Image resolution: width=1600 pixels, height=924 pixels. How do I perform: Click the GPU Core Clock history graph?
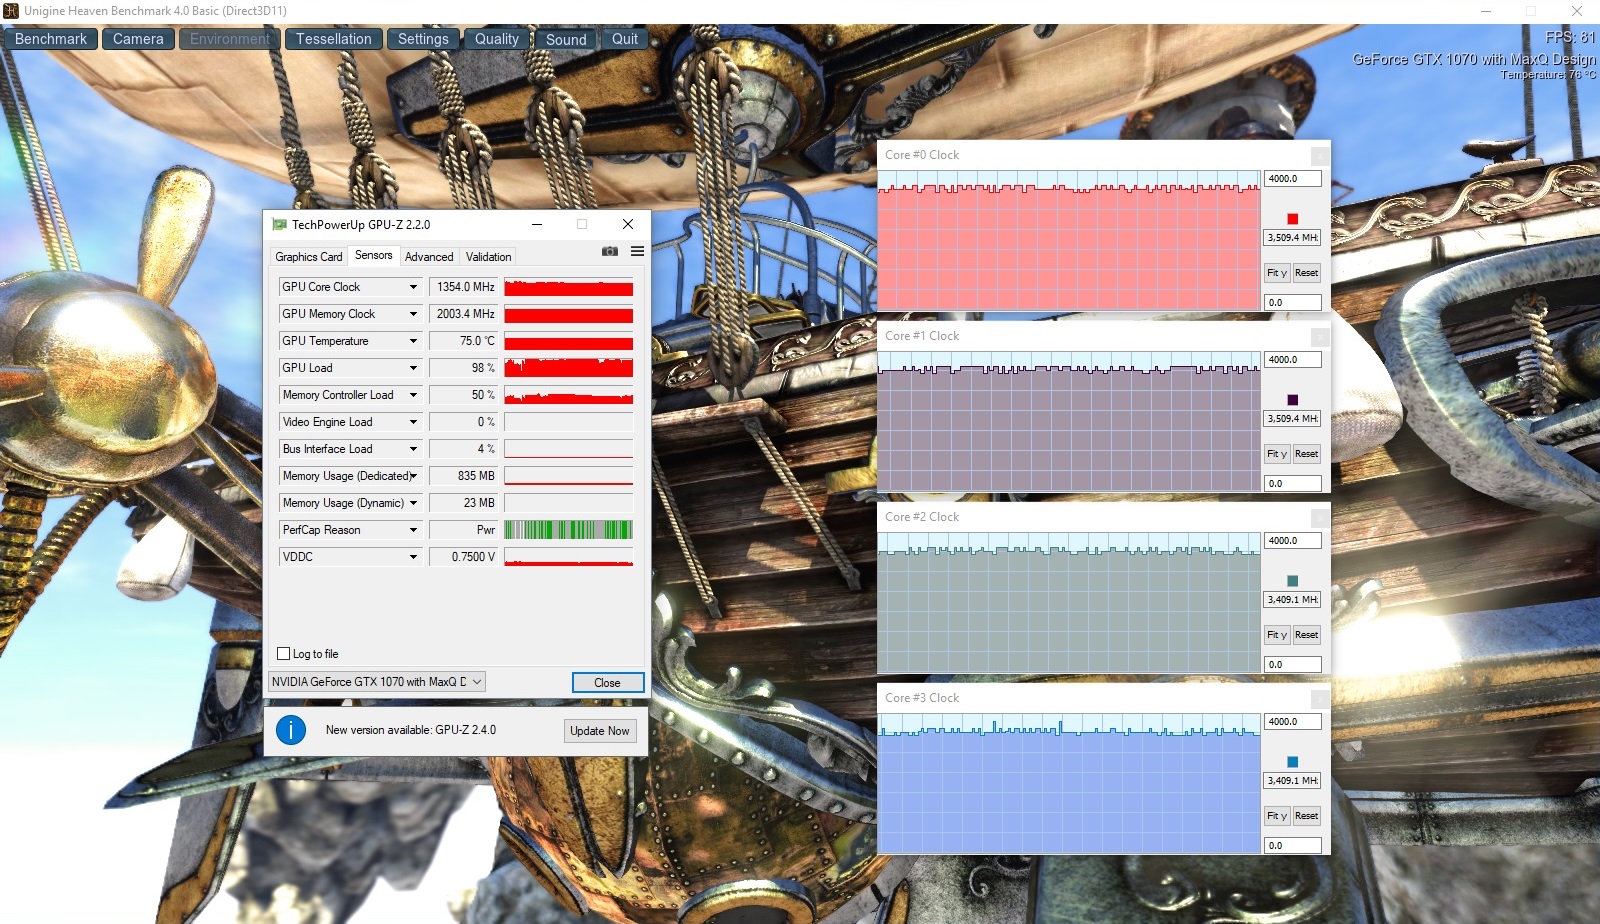click(569, 287)
